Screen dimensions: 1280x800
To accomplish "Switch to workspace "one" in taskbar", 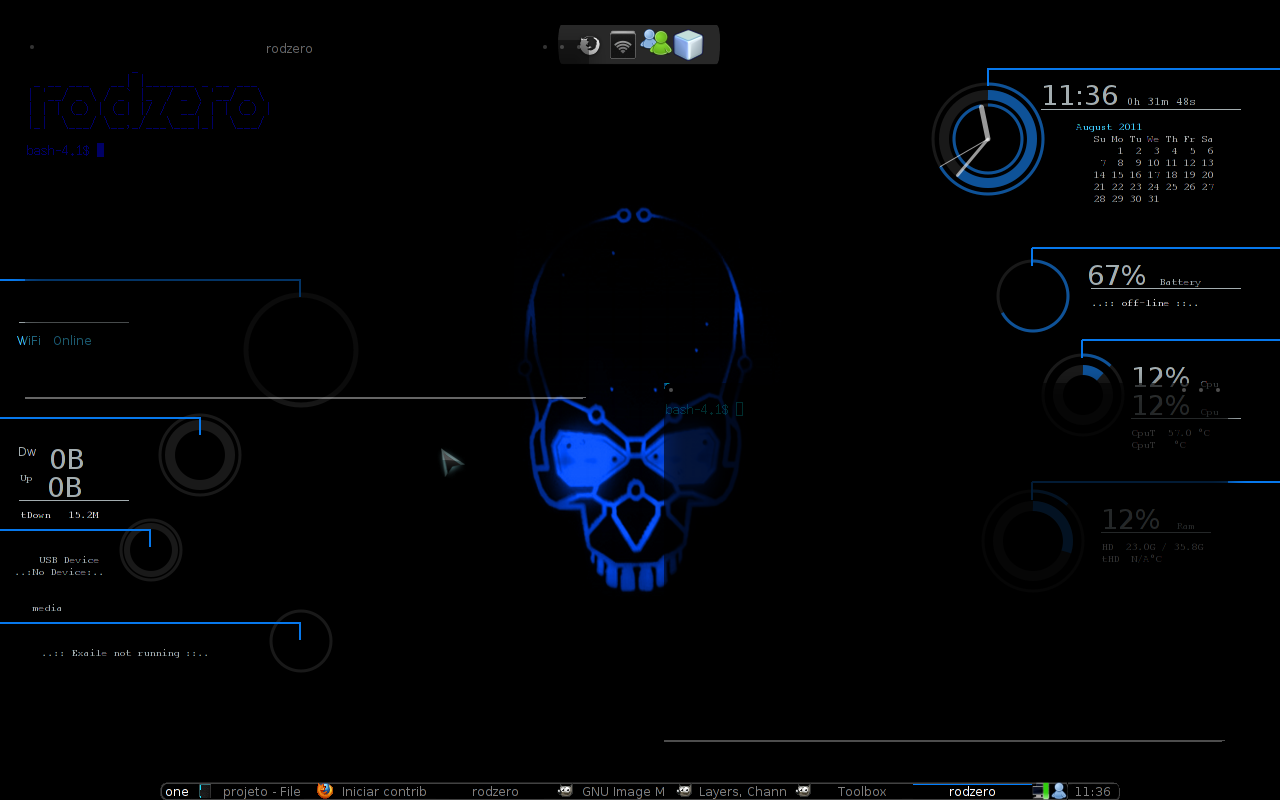I will (177, 791).
